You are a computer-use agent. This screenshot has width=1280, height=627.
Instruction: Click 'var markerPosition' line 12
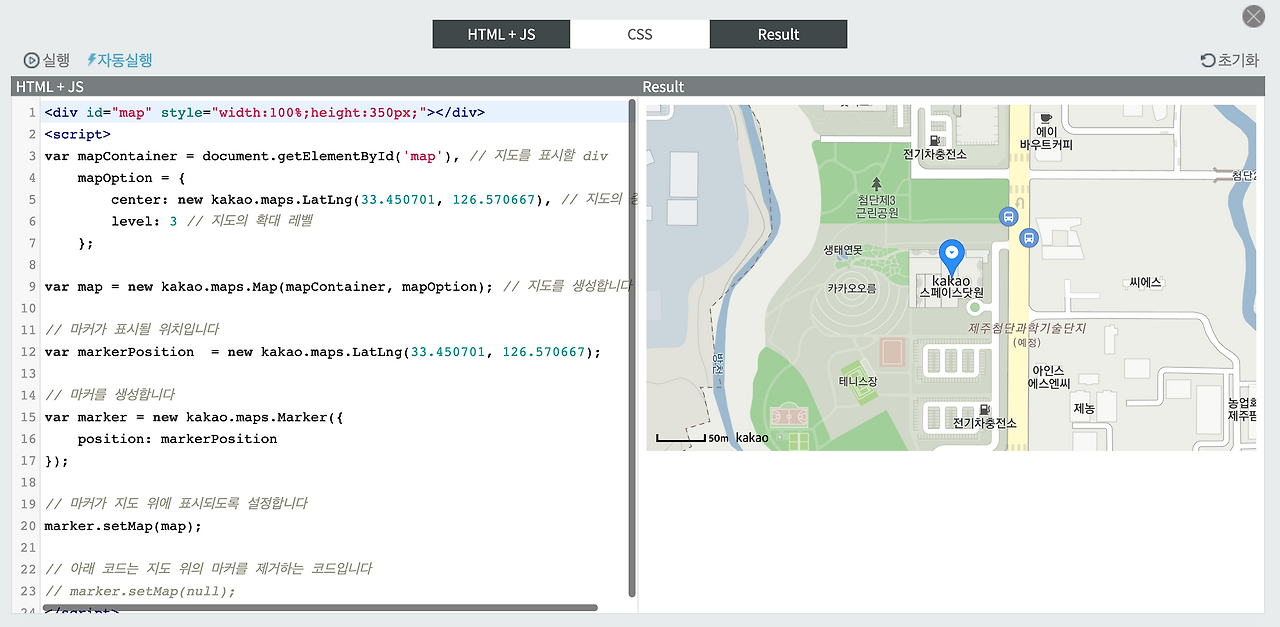coord(322,352)
